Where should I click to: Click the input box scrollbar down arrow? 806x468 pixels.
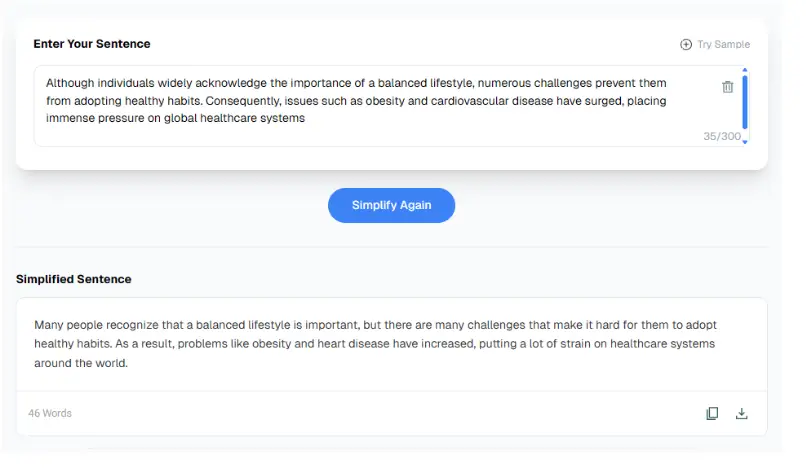(745, 142)
